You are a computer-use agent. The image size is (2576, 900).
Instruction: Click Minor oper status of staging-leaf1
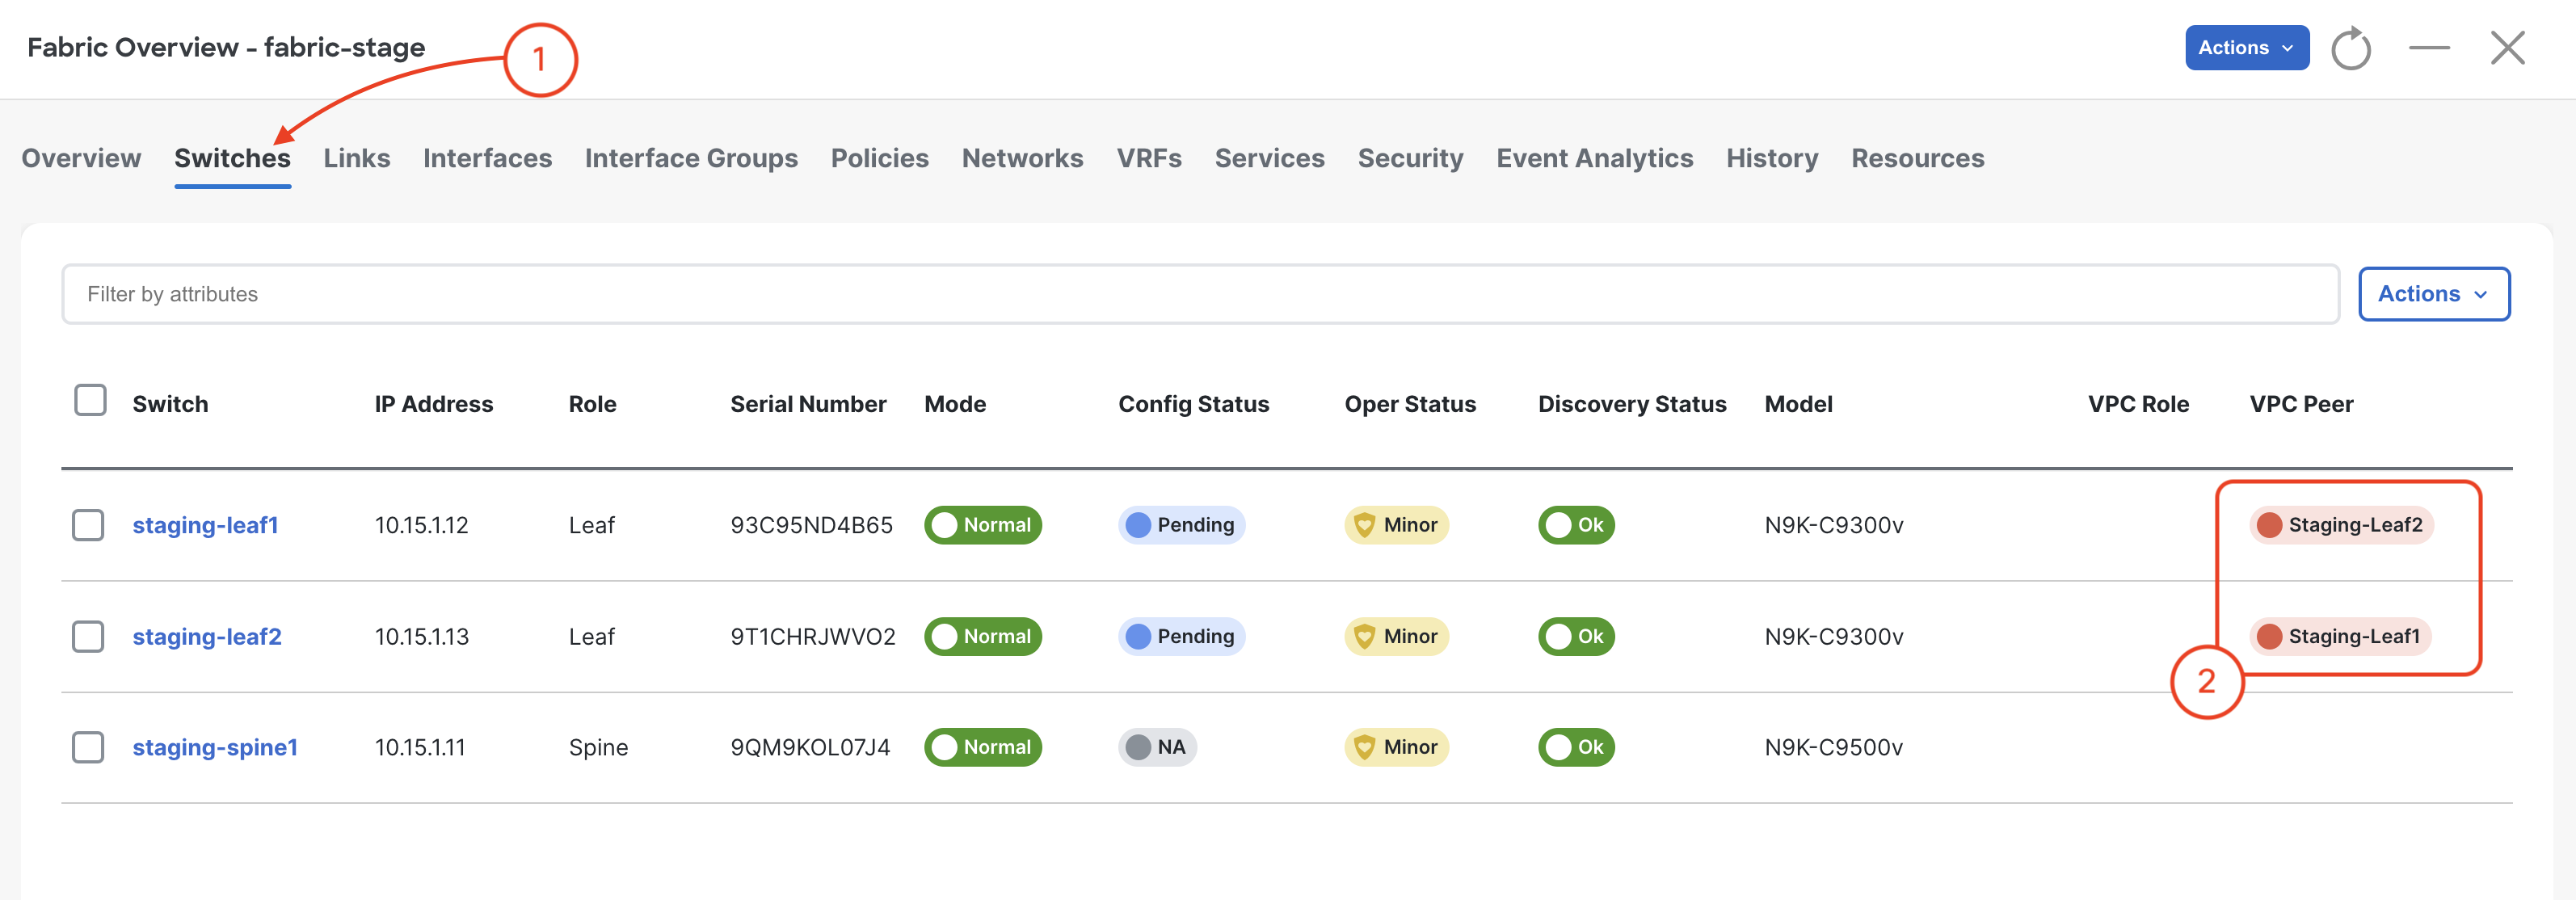(x=1396, y=525)
